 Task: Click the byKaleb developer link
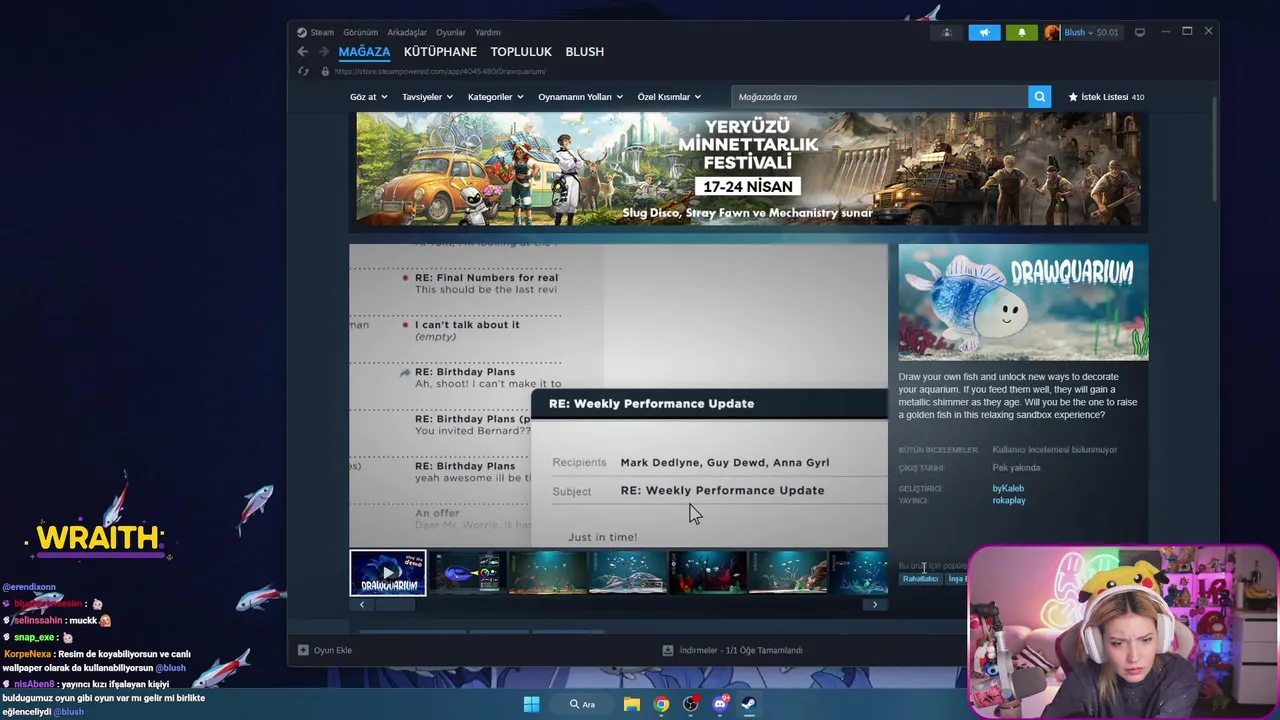click(x=1008, y=488)
